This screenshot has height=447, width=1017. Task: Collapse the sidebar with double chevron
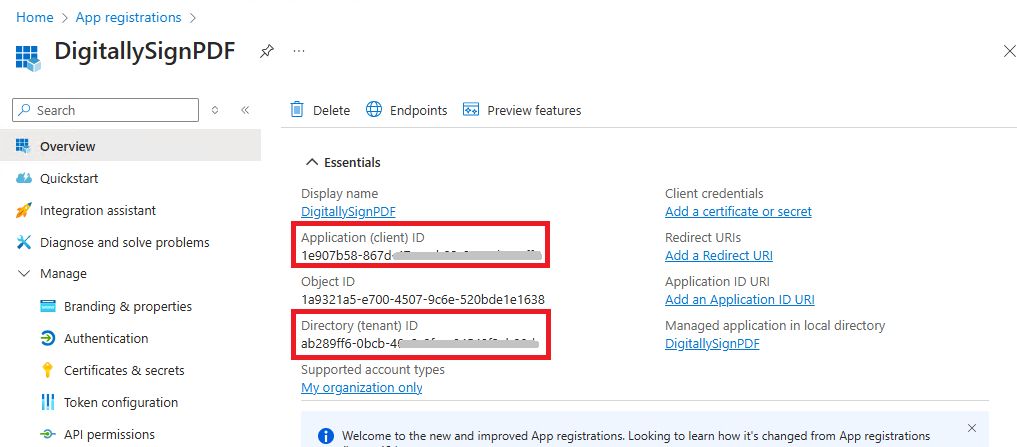coord(245,110)
